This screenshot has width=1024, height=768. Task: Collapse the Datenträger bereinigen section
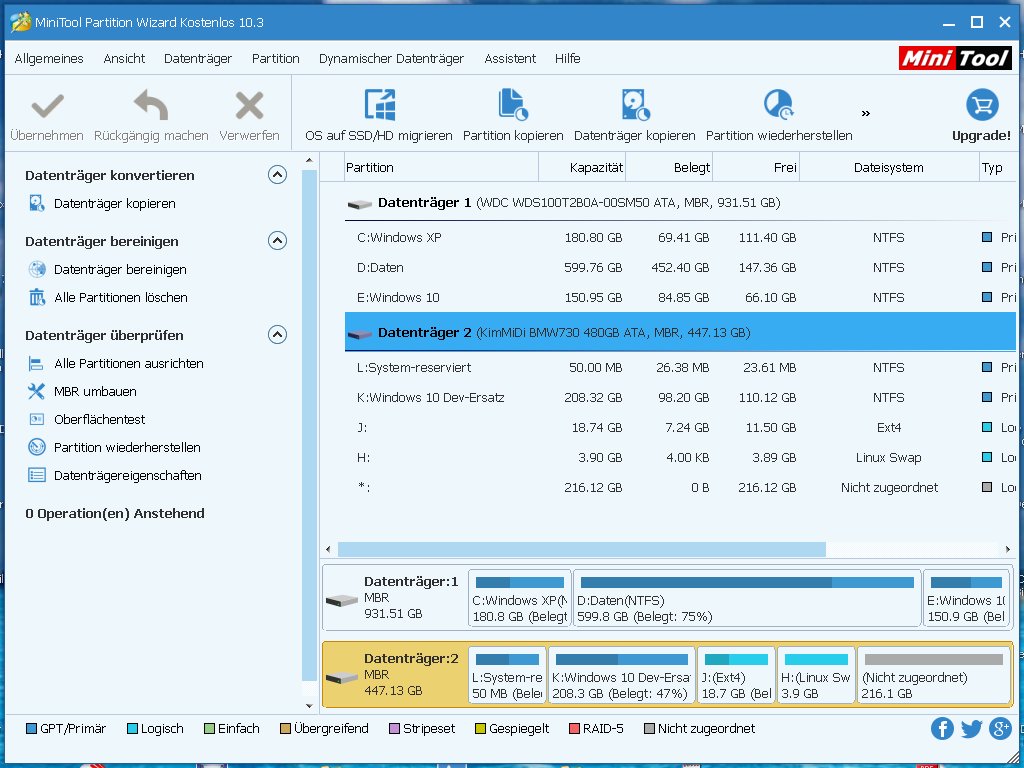278,241
